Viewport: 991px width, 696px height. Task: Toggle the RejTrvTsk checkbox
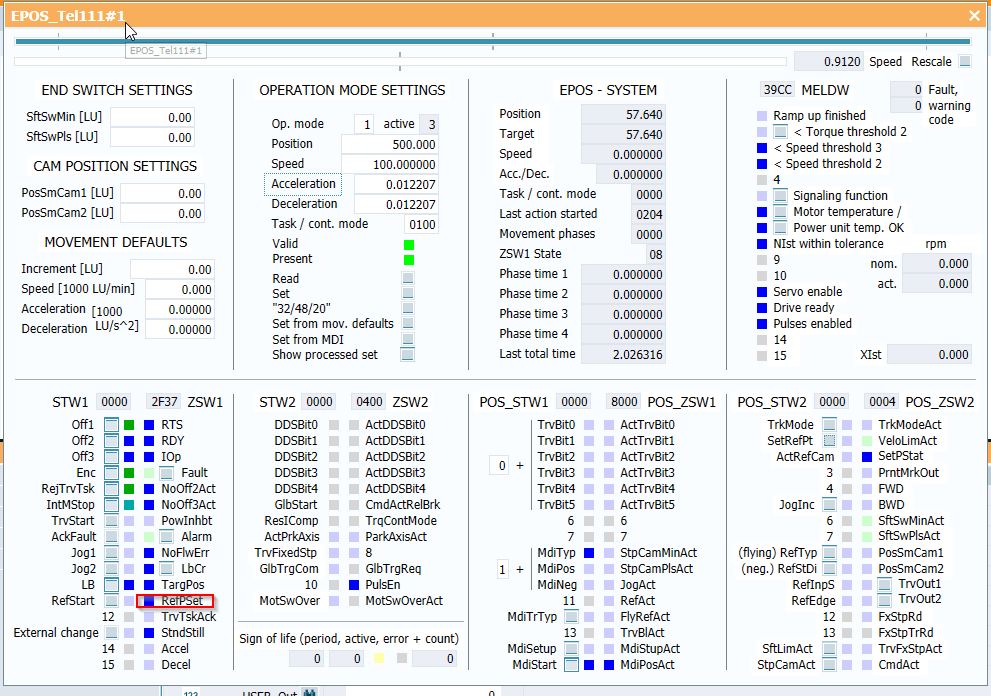point(111,489)
